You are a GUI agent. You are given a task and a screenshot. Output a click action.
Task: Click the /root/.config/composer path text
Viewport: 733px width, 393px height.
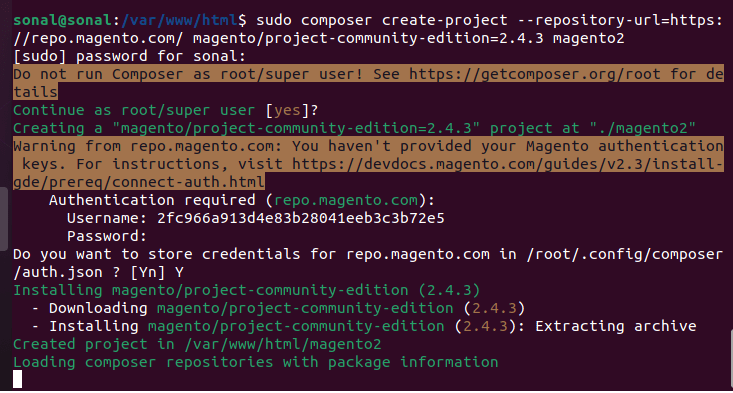[625, 255]
